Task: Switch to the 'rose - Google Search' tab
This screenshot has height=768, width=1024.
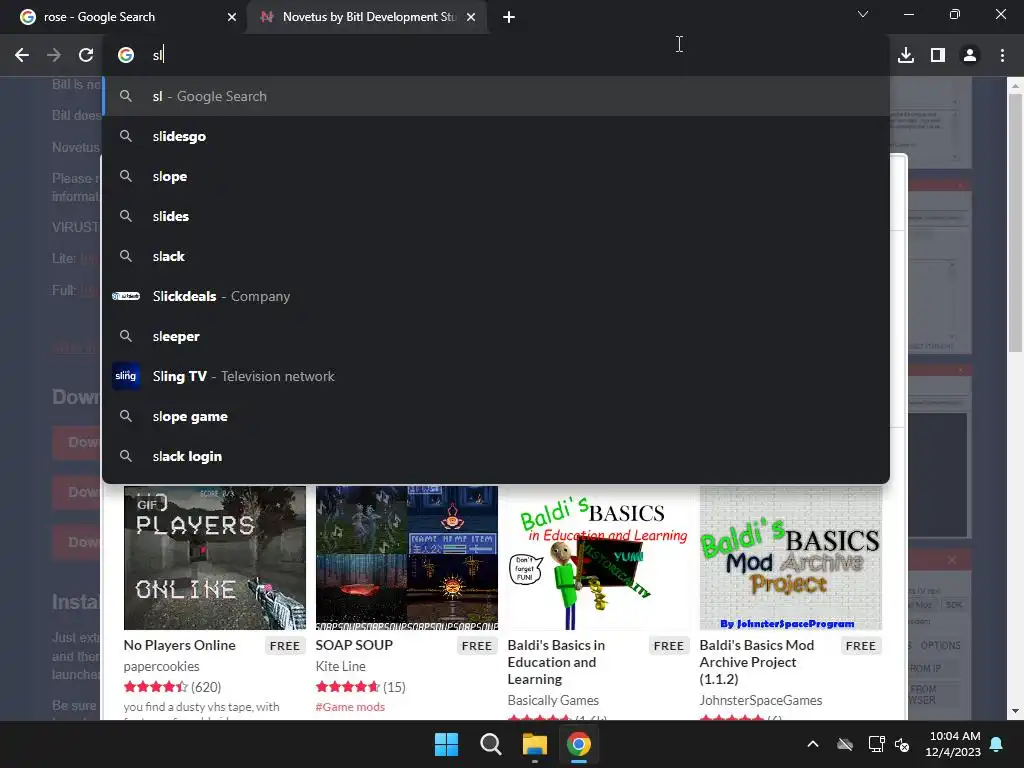Action: point(123,17)
